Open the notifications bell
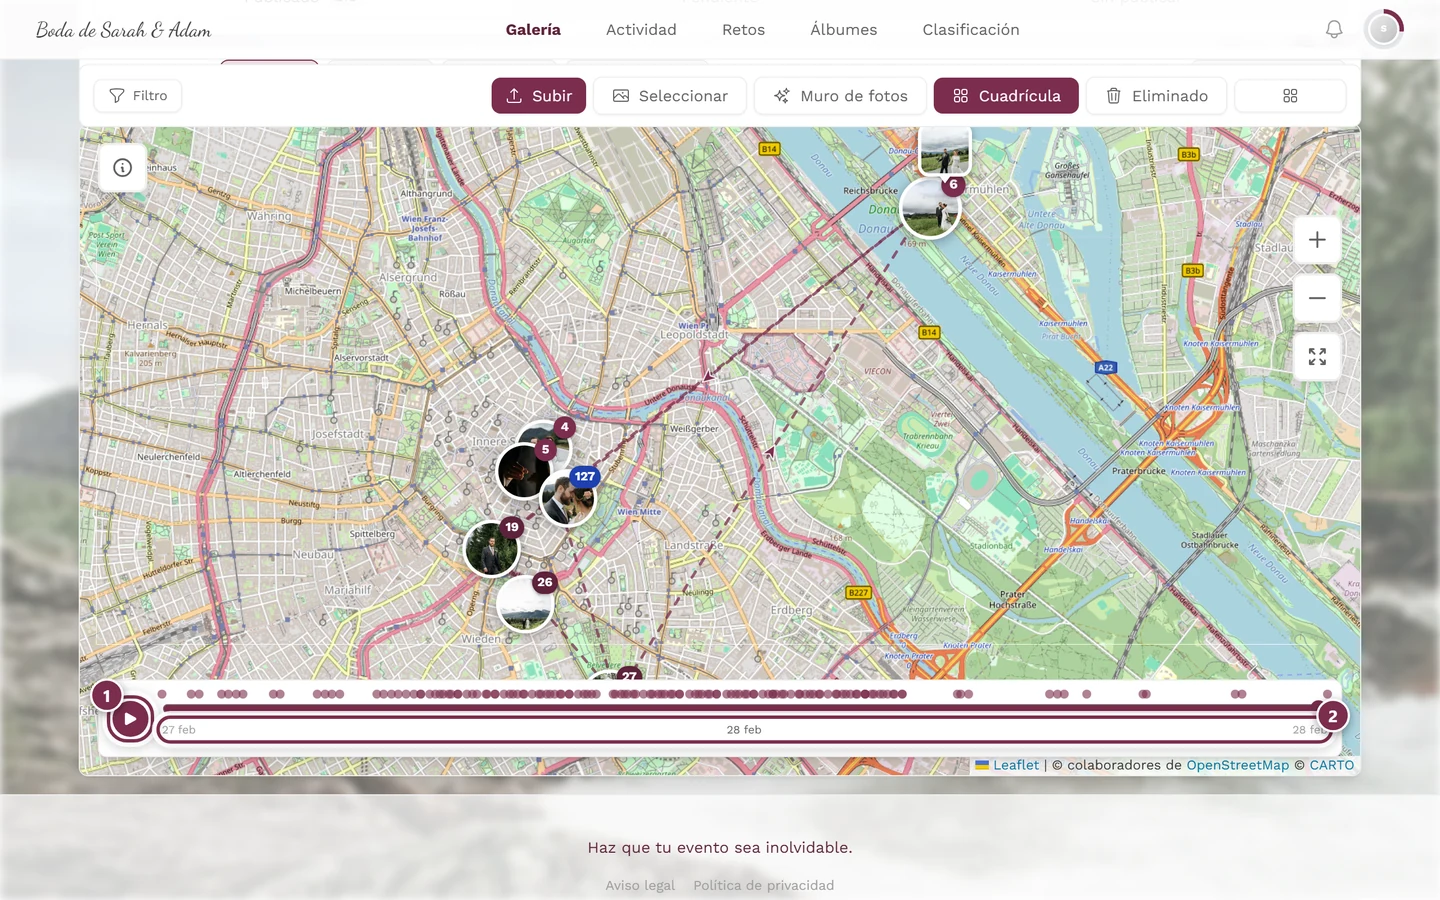 [x=1334, y=30]
